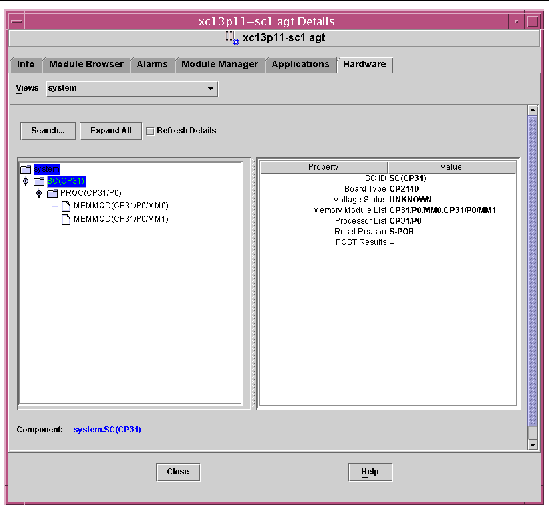Click the MEMMOD(CP31/P0/MM1) document icon
This screenshot has width=549, height=506.
pos(66,219)
